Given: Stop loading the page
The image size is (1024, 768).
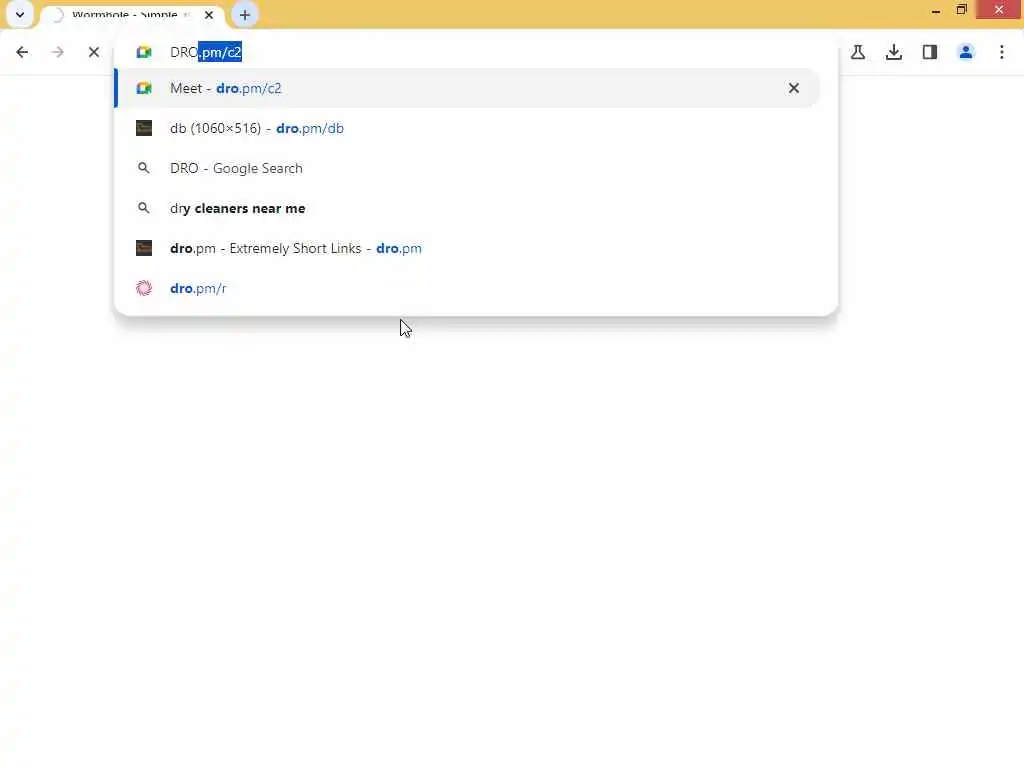Looking at the screenshot, I should 93,52.
